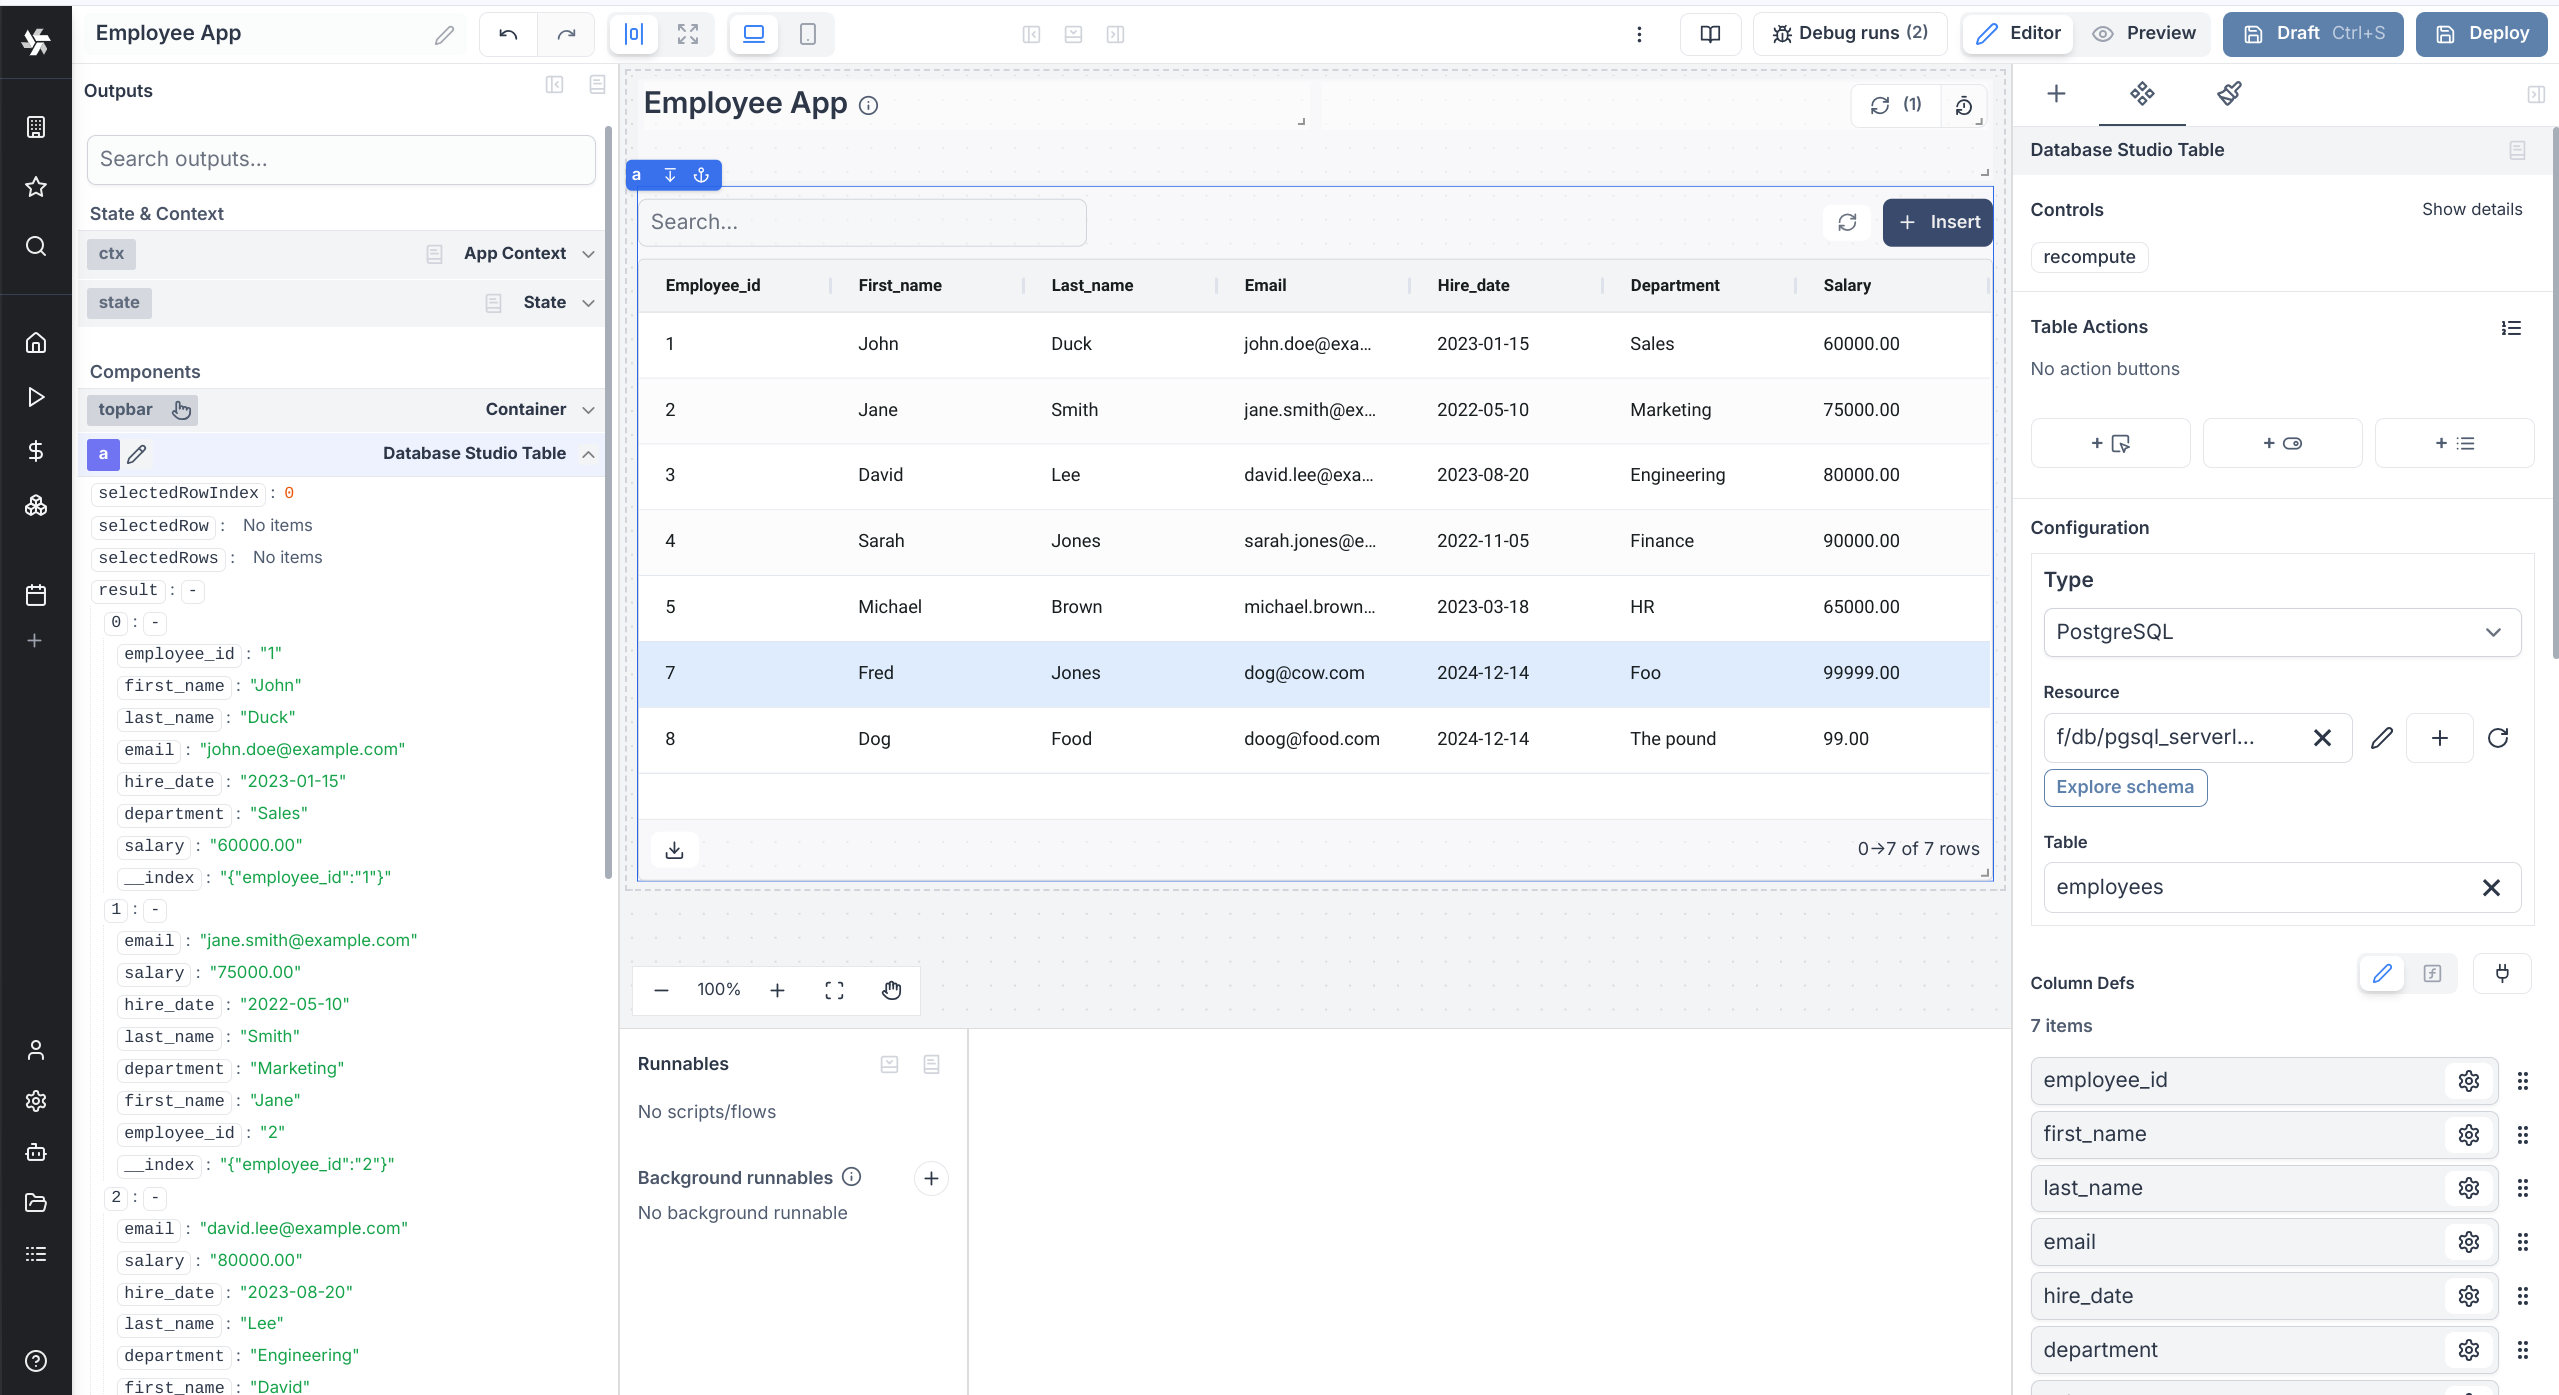Open the documentation book icon
Viewport: 2559px width, 1395px height.
(x=1710, y=34)
